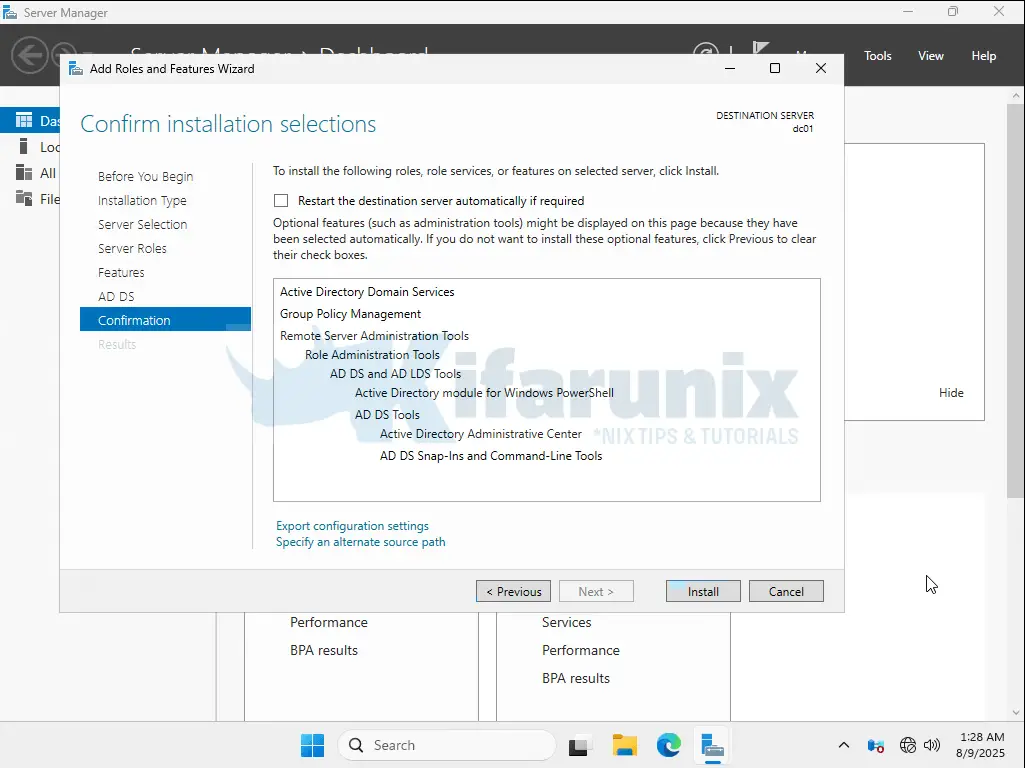Open Export configuration settings link
Viewport: 1025px width, 768px height.
[352, 526]
